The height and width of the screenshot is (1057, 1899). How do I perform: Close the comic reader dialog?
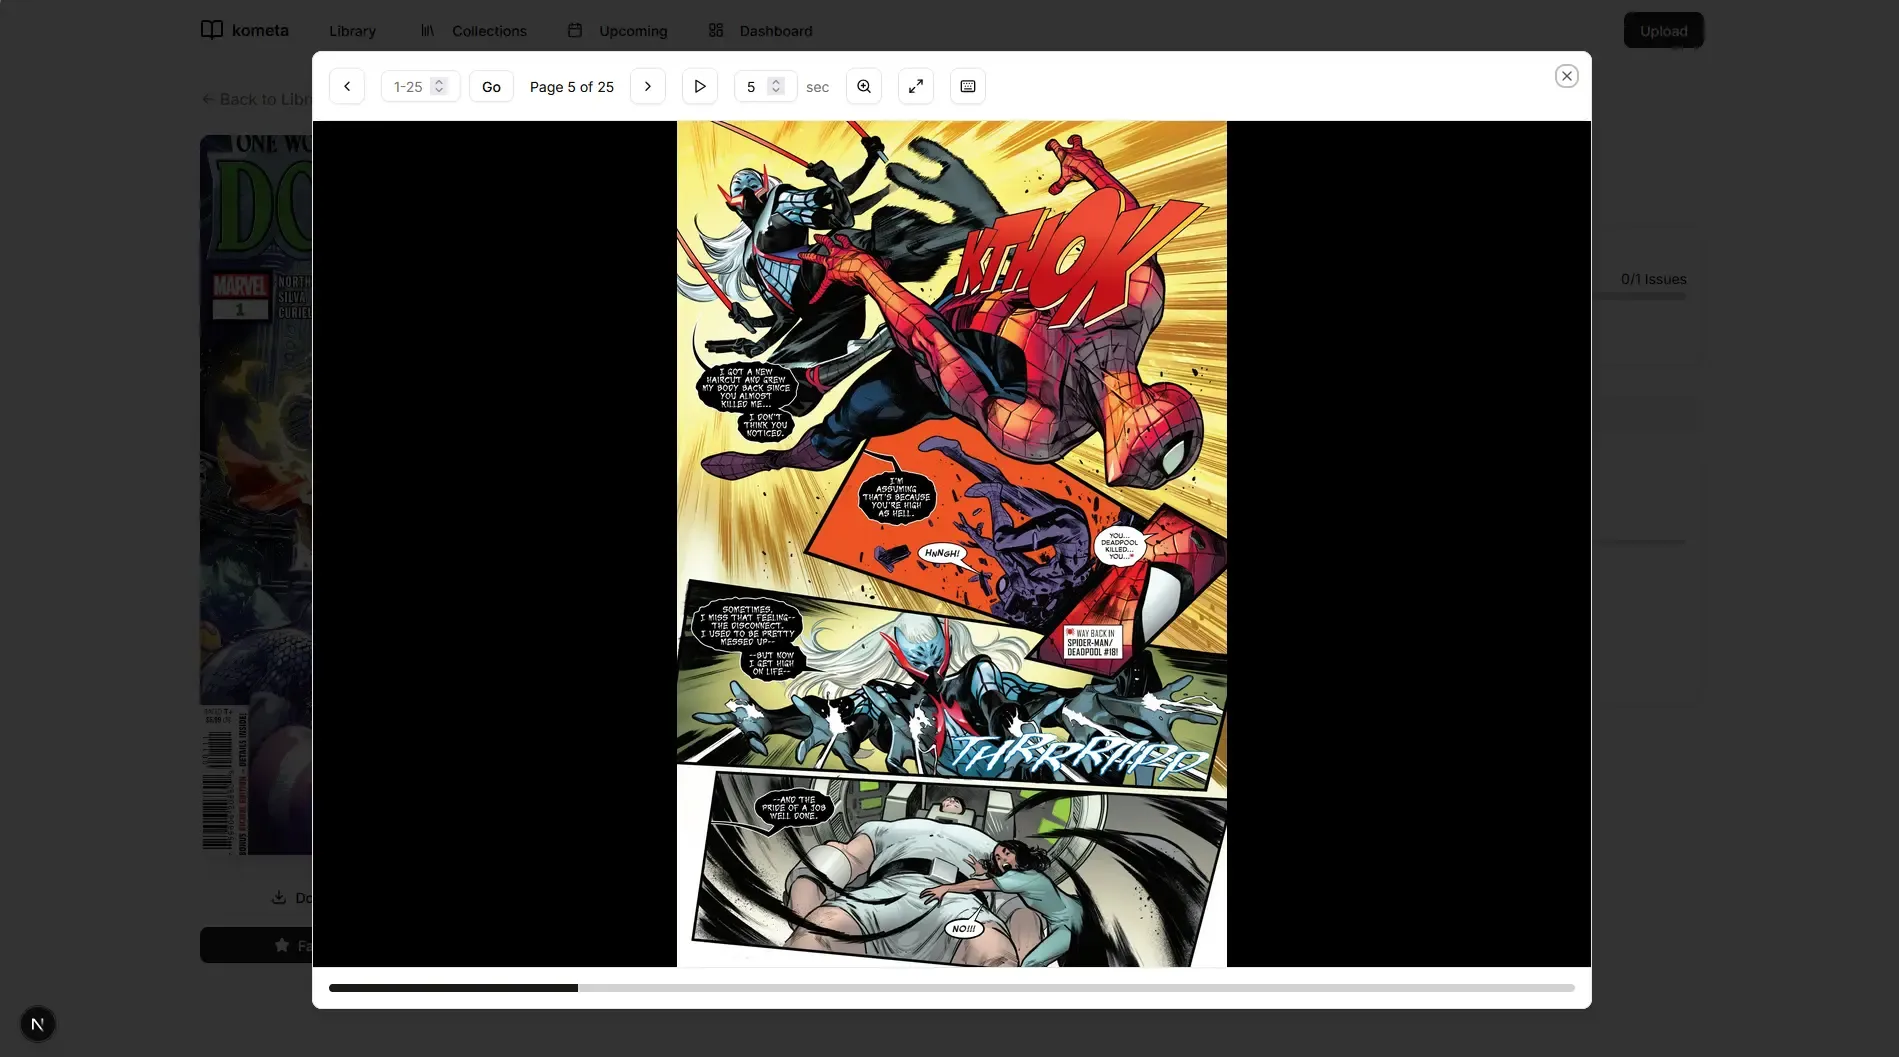pyautogui.click(x=1567, y=76)
